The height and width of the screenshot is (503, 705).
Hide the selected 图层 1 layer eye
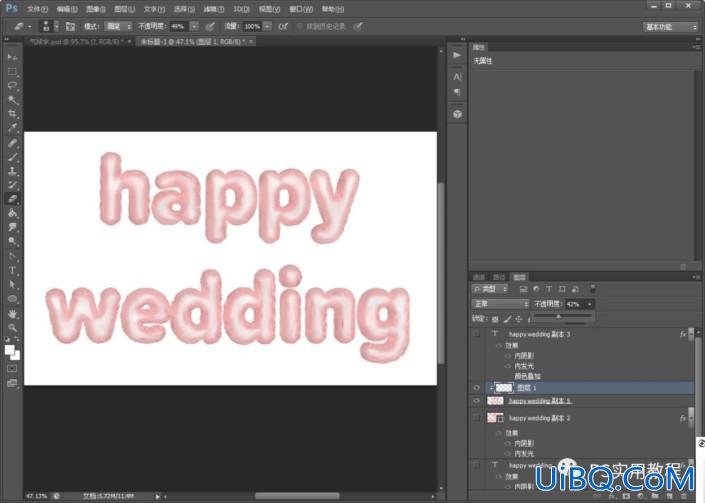coord(477,387)
